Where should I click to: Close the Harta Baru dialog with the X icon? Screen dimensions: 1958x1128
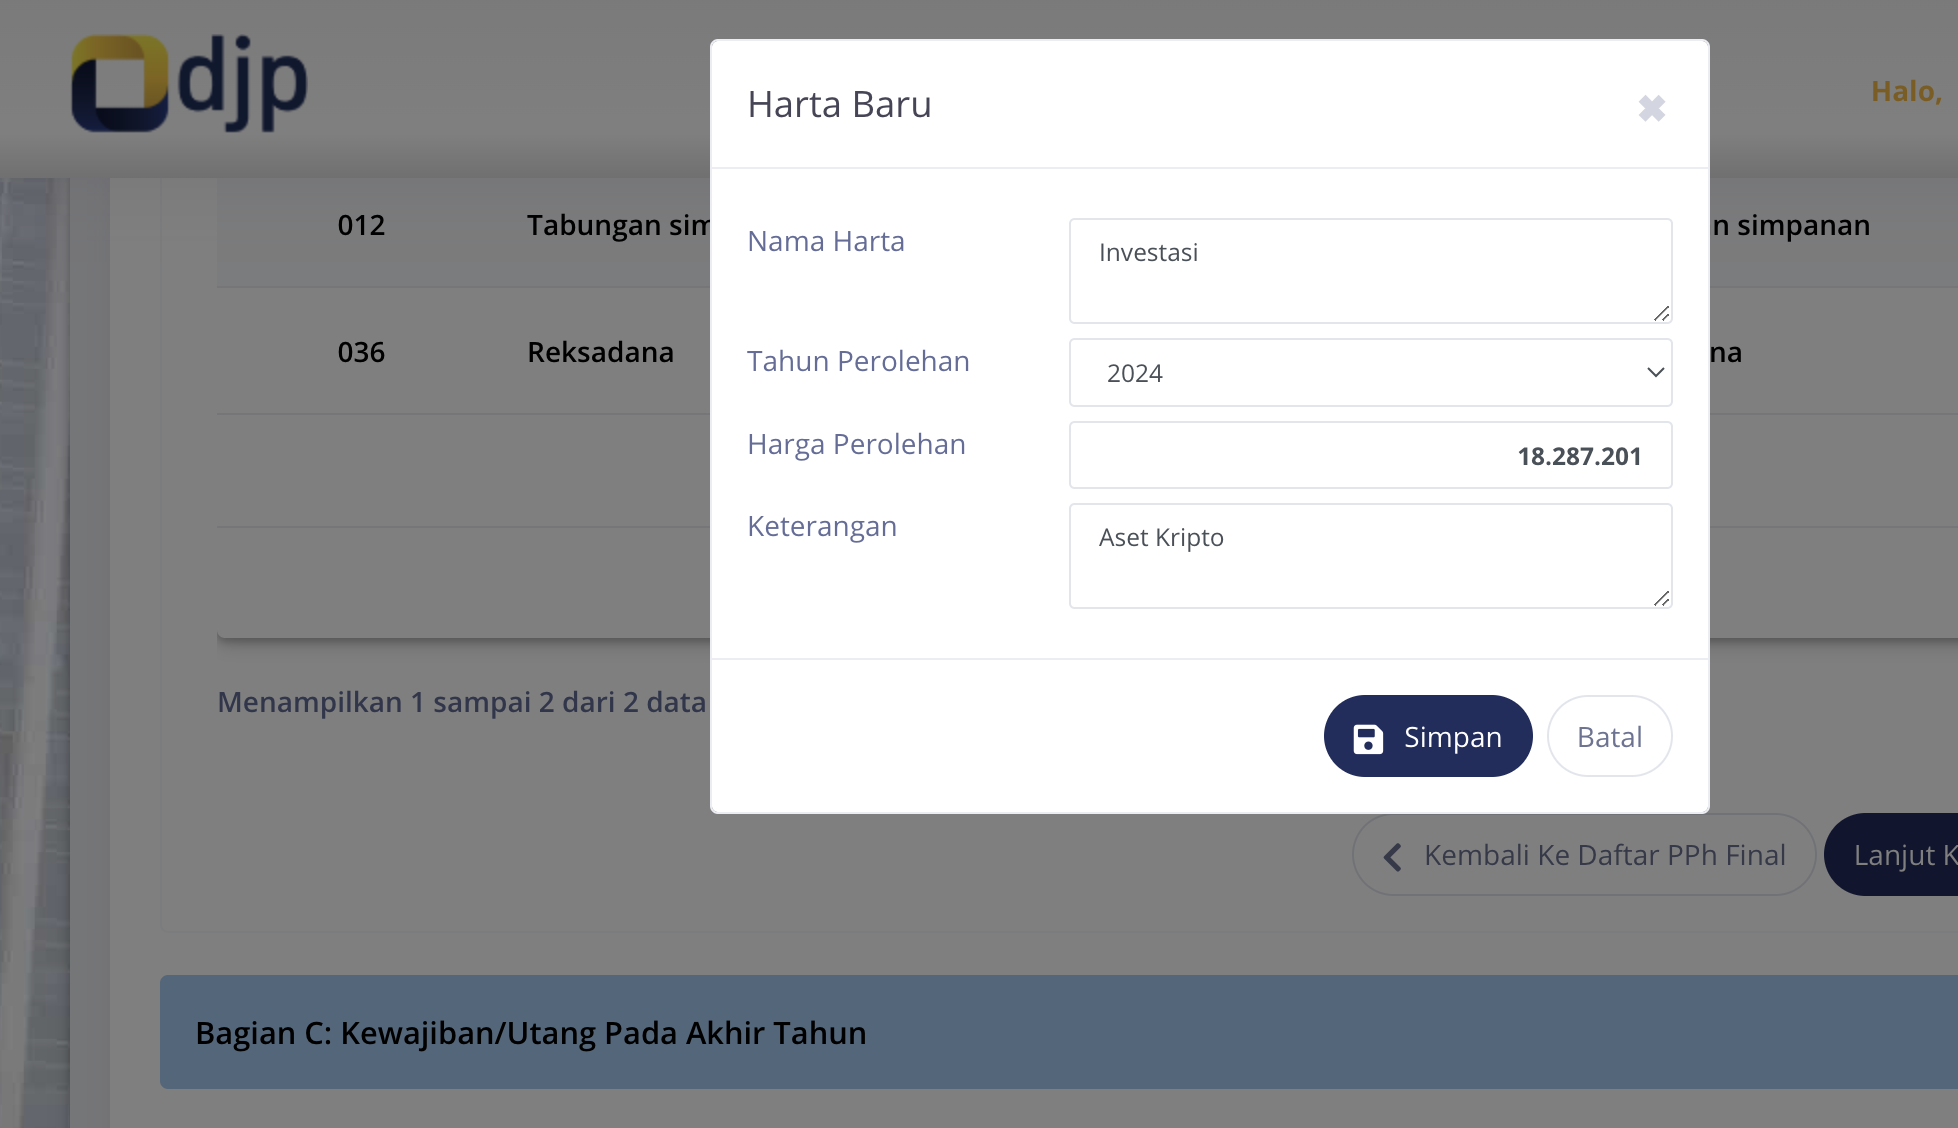(1652, 108)
